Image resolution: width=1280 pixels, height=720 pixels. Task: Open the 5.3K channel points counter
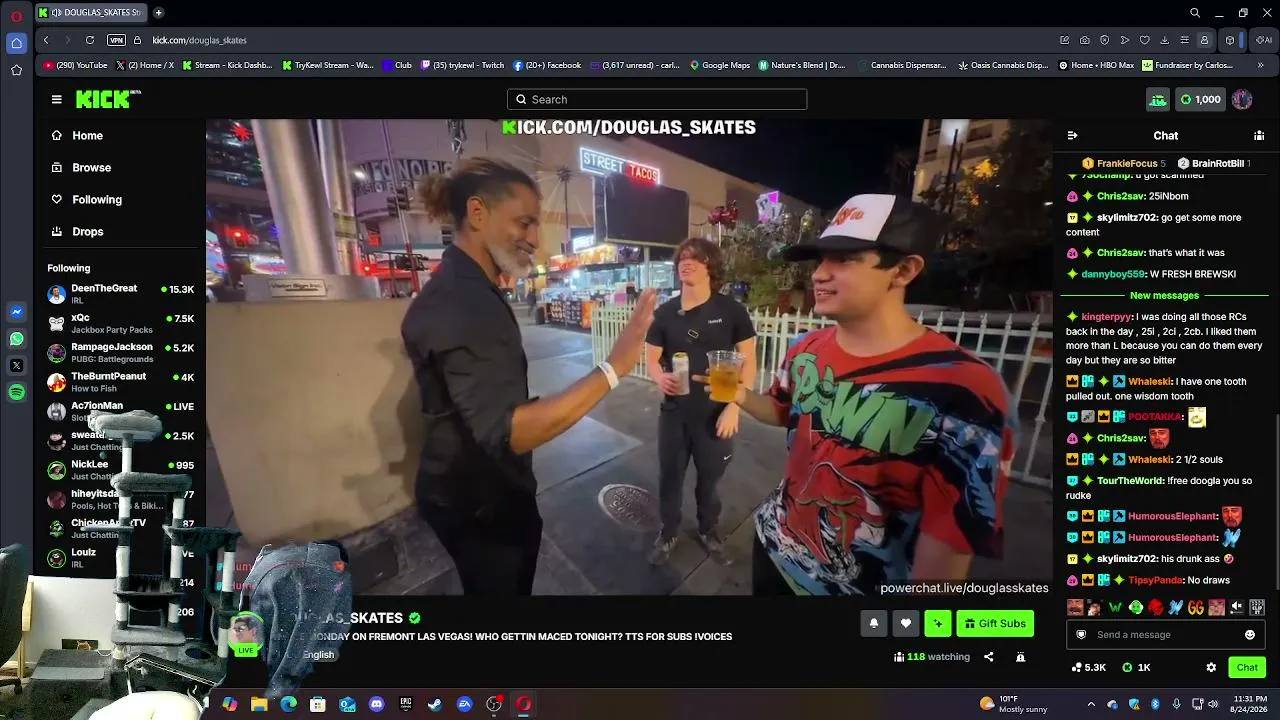click(1088, 667)
